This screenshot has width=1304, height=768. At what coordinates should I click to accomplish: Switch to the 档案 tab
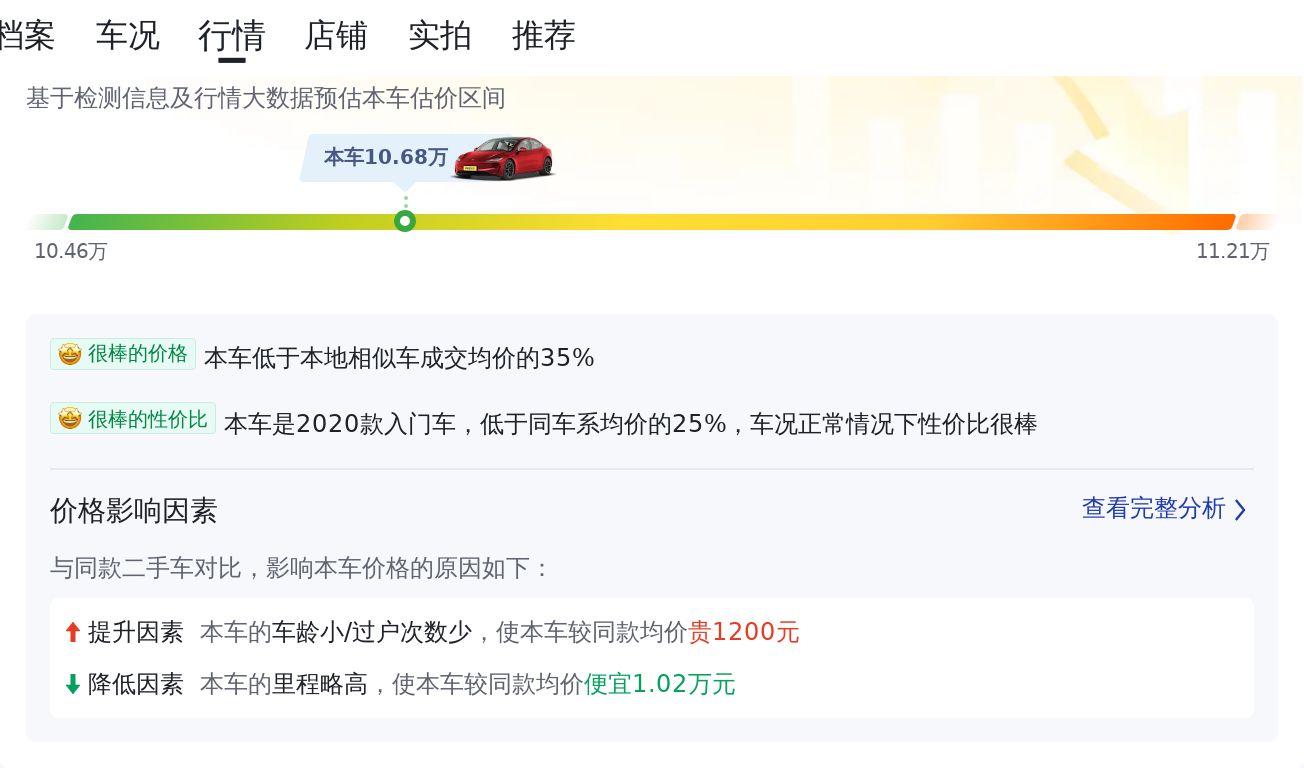(26, 36)
